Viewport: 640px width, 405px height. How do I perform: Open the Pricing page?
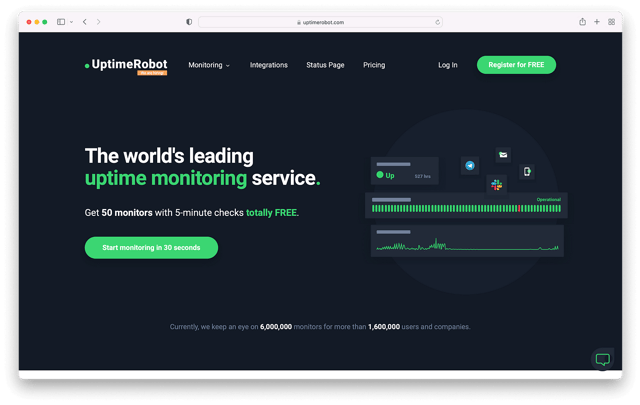(x=374, y=65)
